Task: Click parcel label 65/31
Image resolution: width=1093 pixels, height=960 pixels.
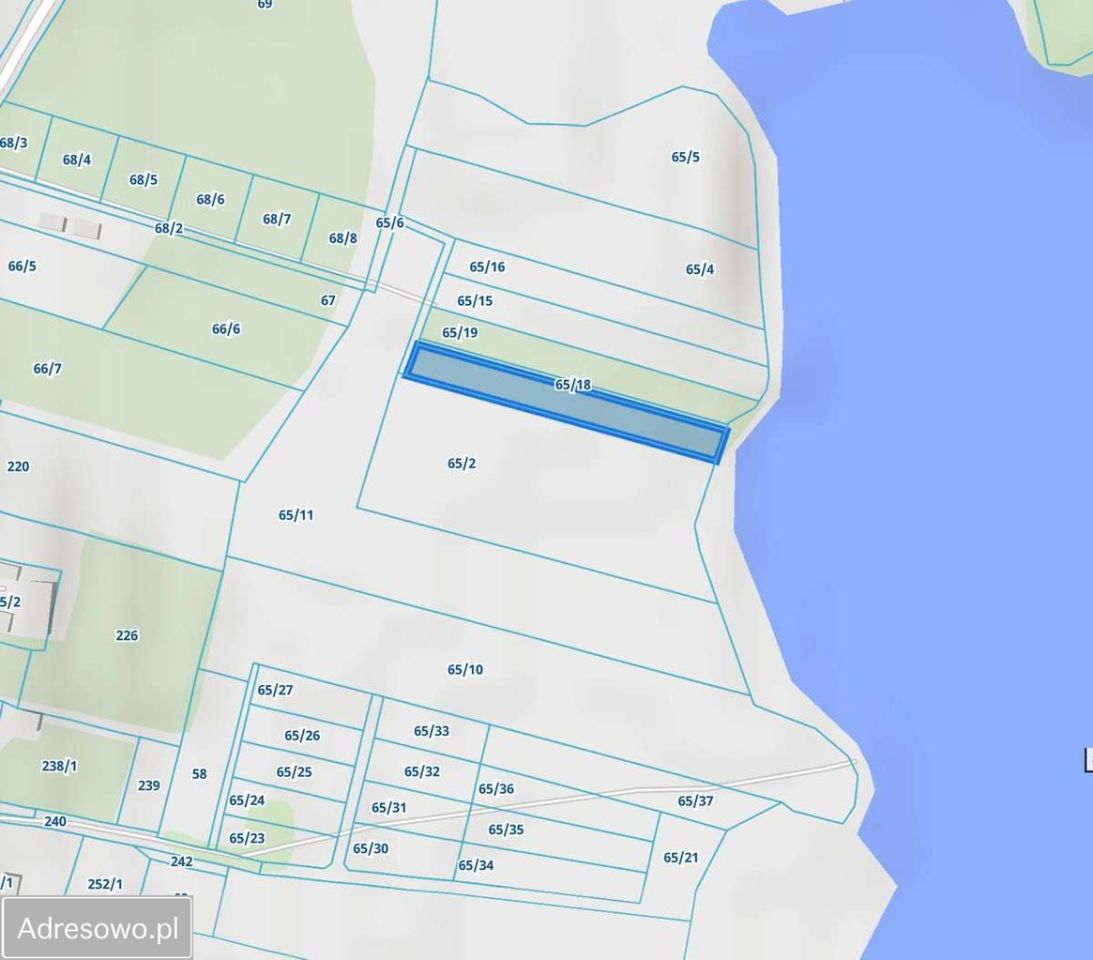Action: pyautogui.click(x=389, y=808)
